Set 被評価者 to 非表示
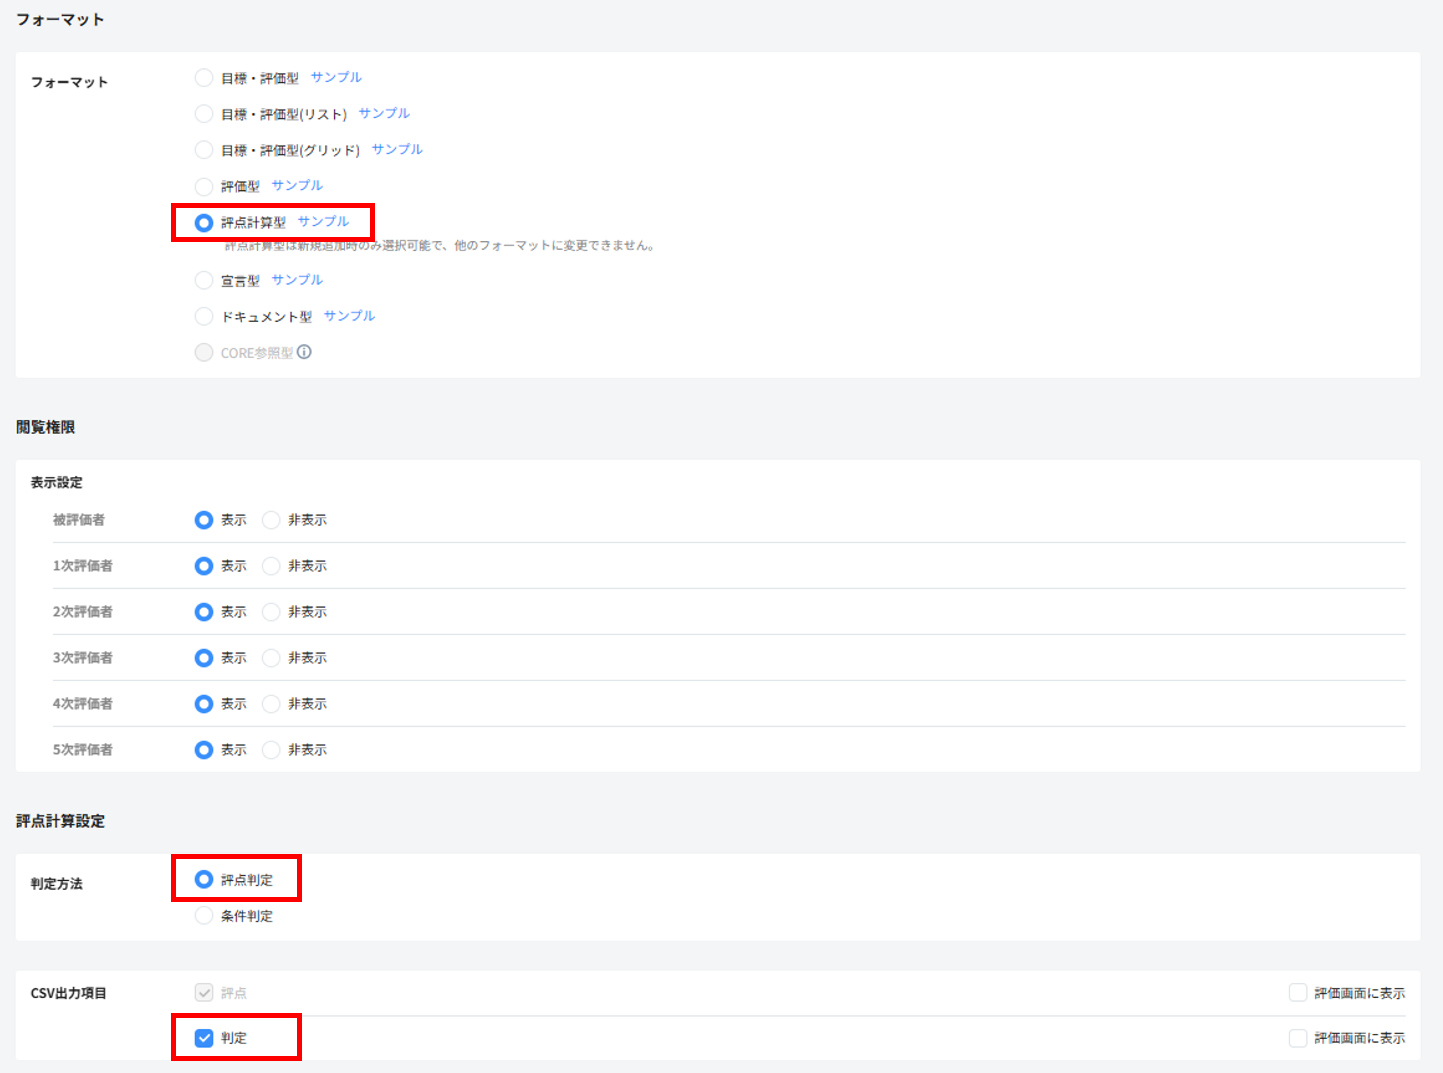The height and width of the screenshot is (1073, 1443). click(271, 520)
